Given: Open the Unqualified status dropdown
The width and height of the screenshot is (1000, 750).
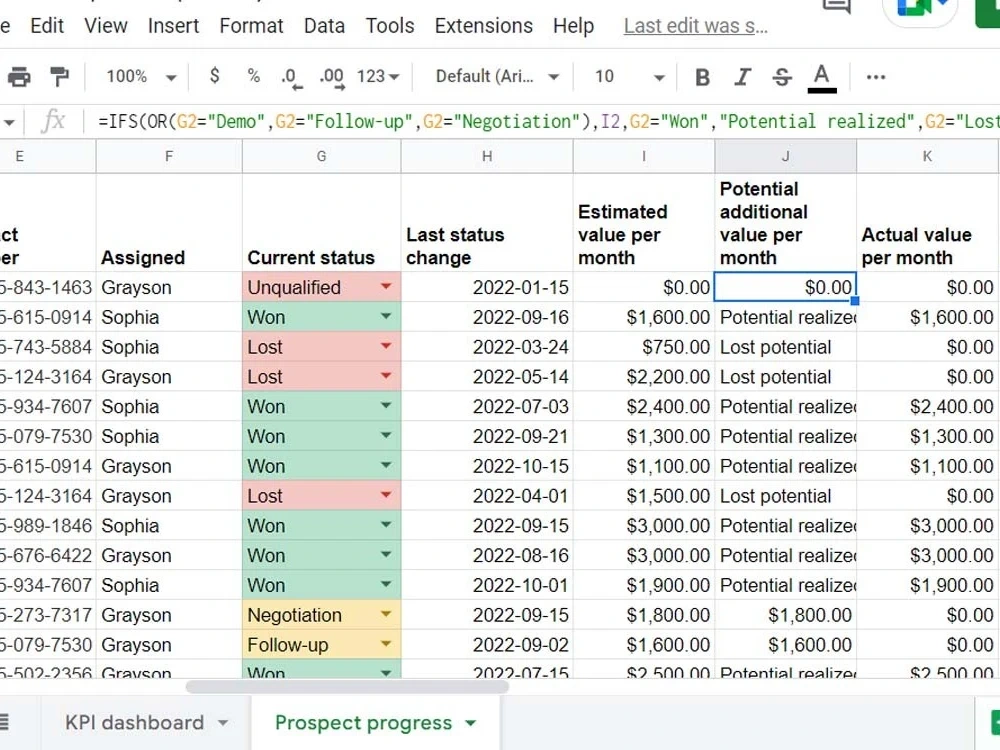Looking at the screenshot, I should (383, 287).
